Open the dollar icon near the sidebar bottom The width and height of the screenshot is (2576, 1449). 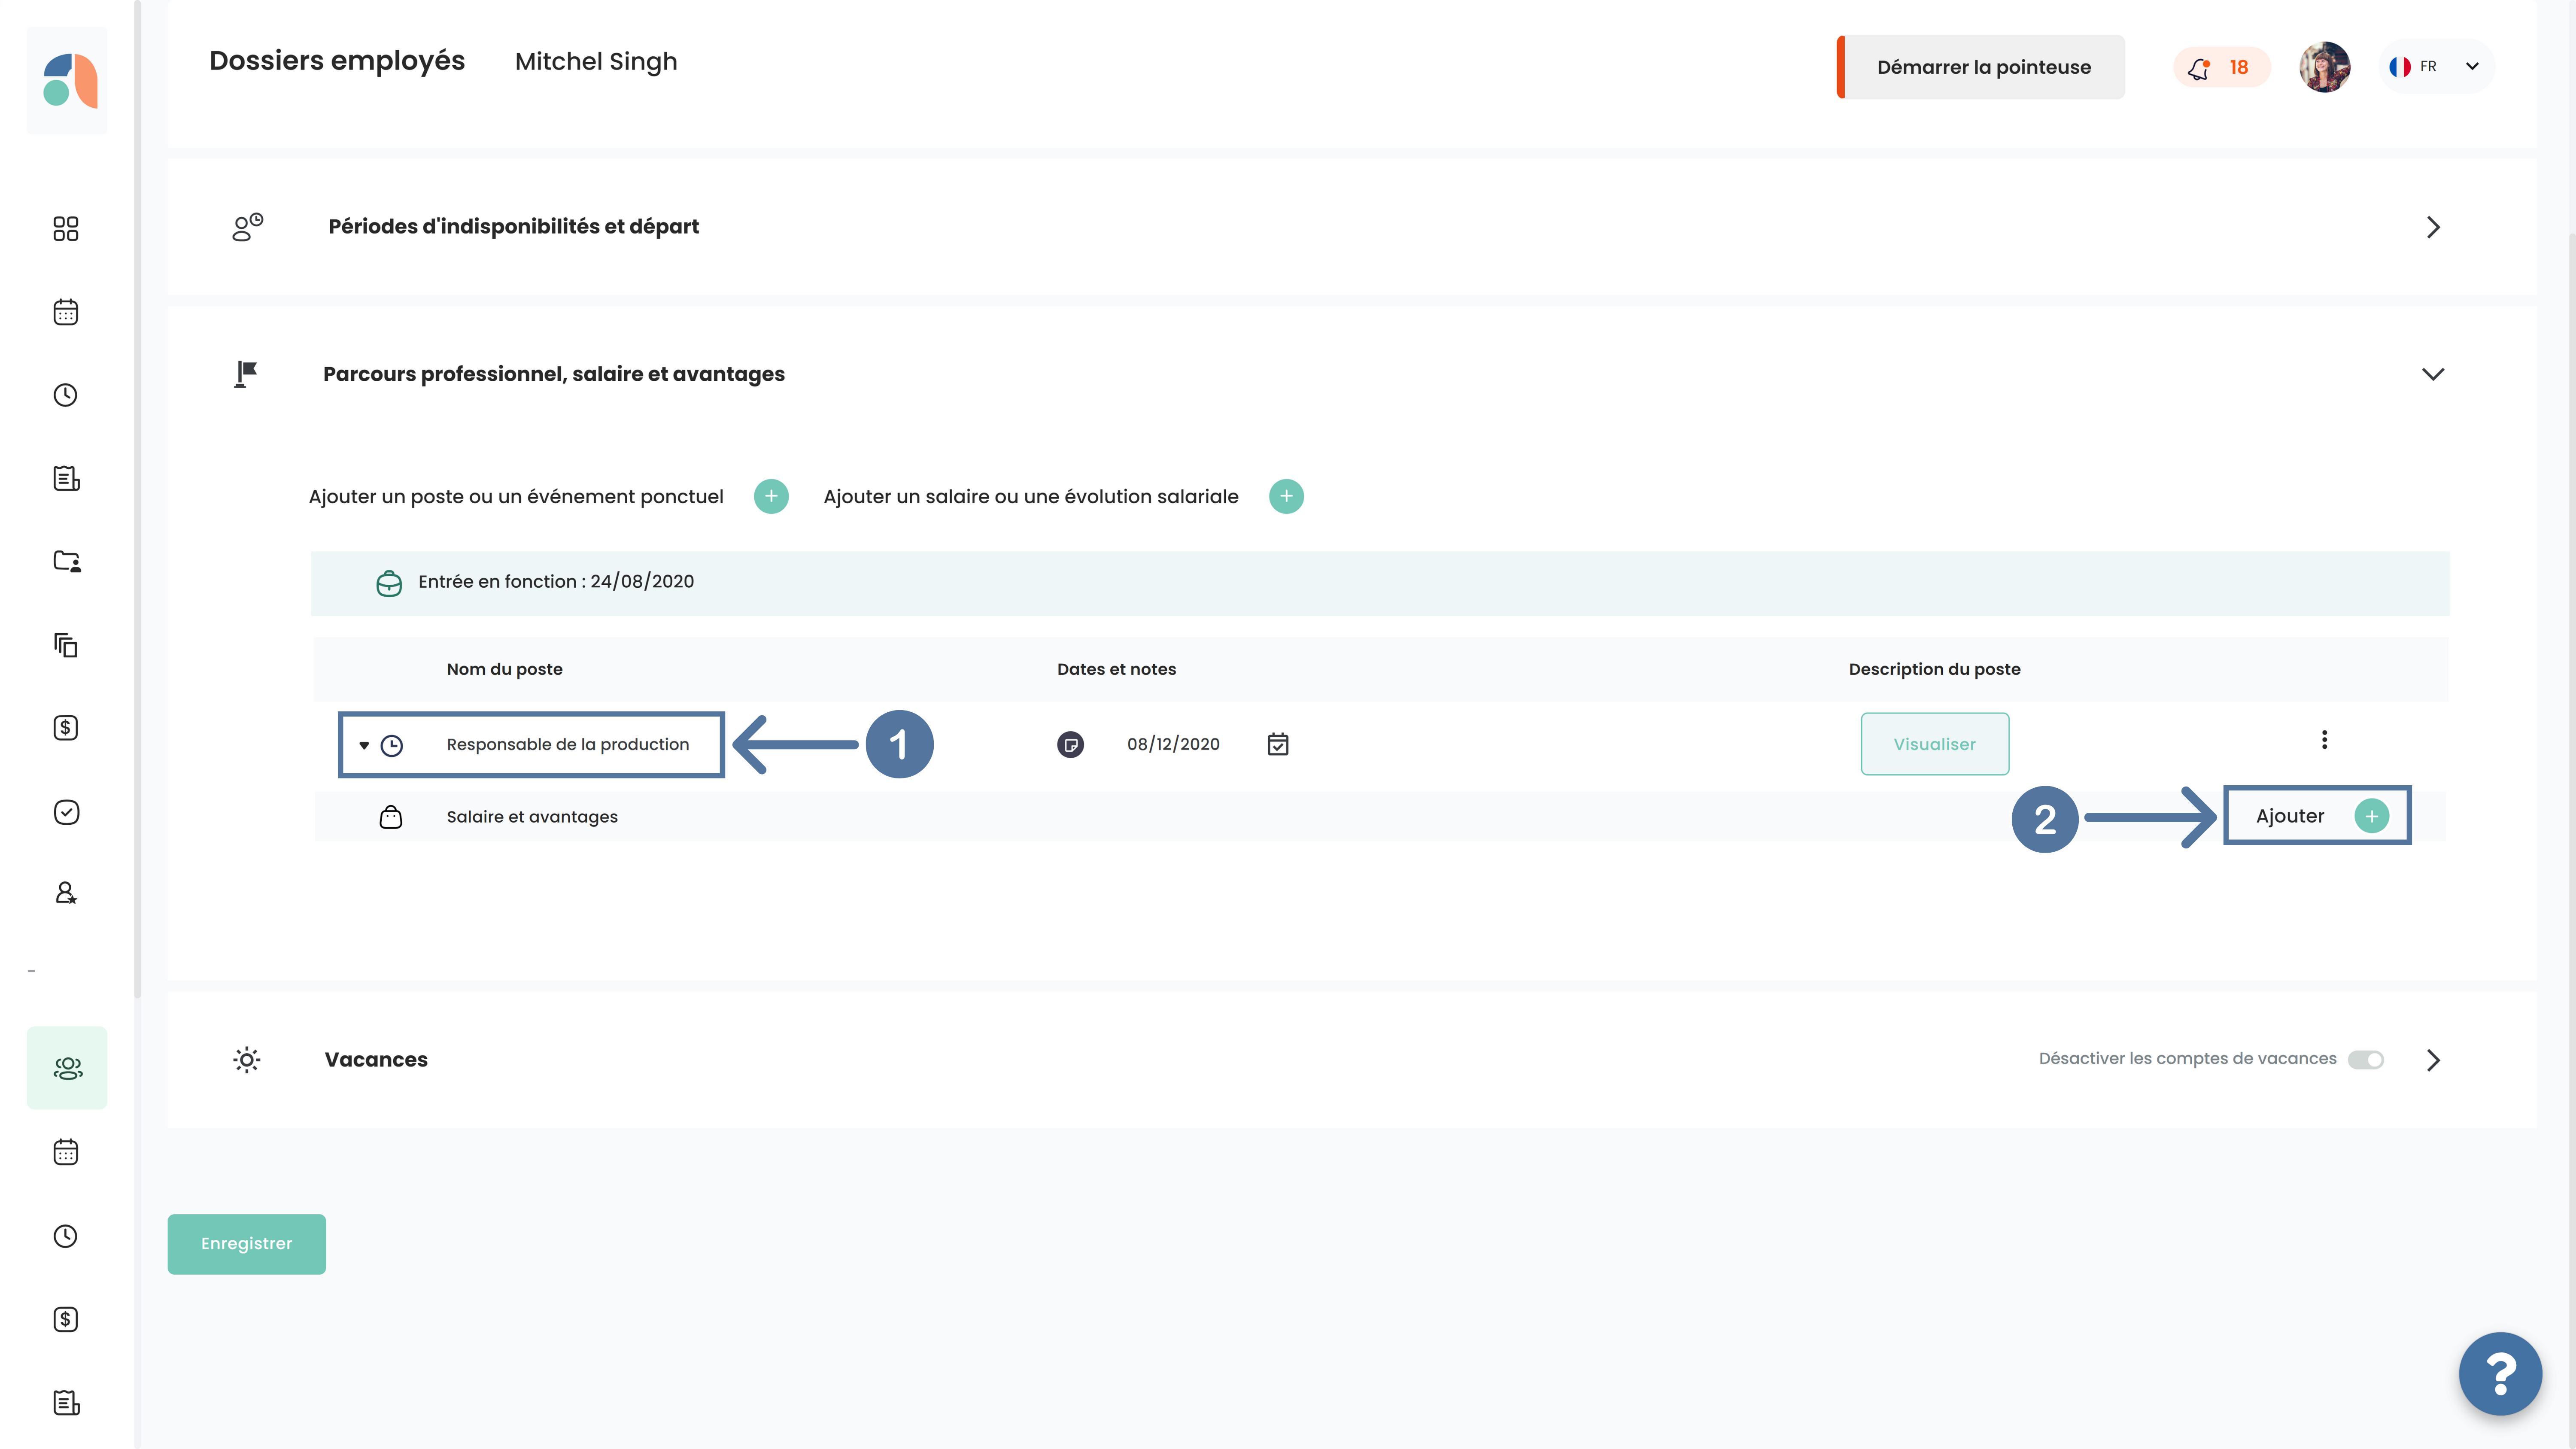pos(66,1319)
